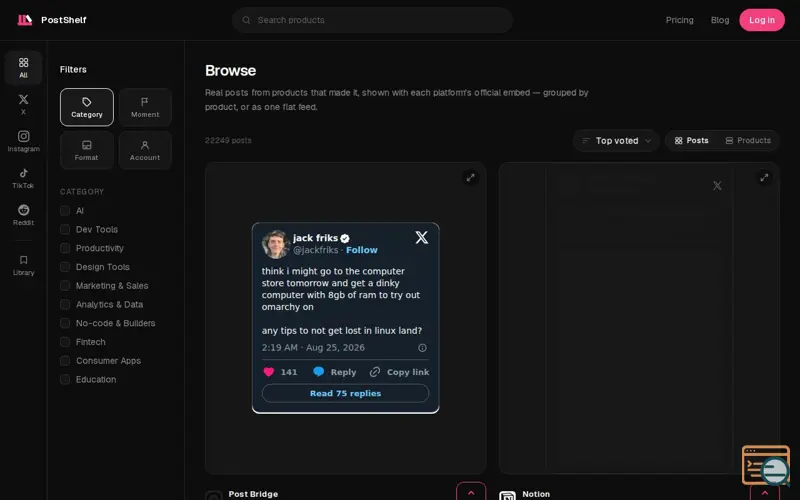
Task: Click the faded X logo on second card
Action: [717, 186]
